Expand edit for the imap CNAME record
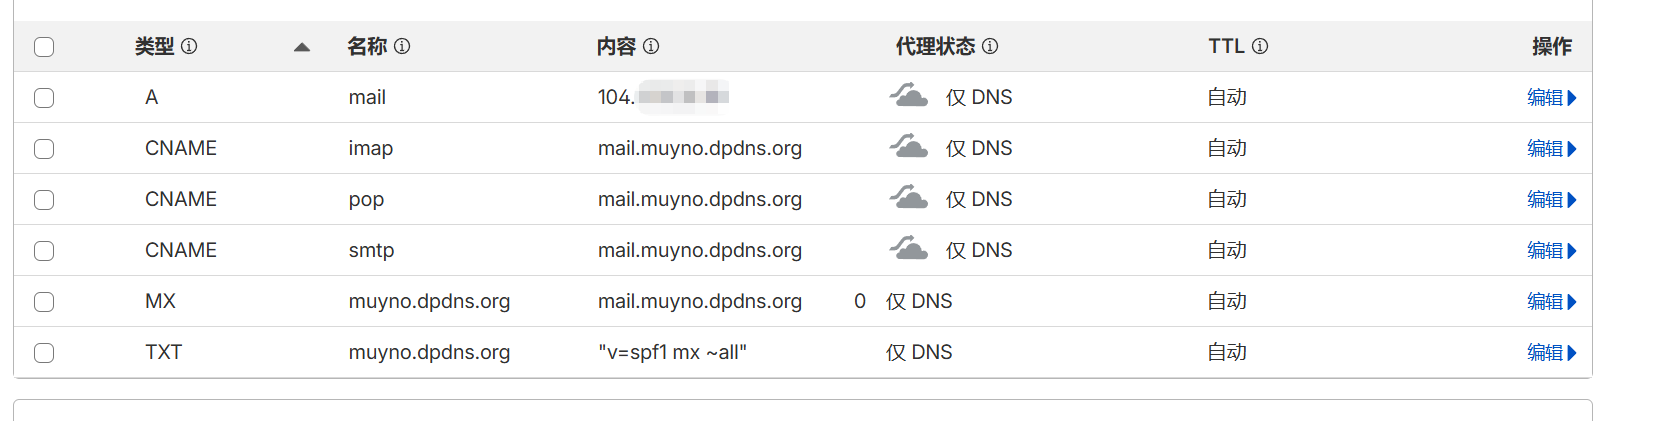Viewport: 1670px width, 421px height. pyautogui.click(x=1551, y=149)
